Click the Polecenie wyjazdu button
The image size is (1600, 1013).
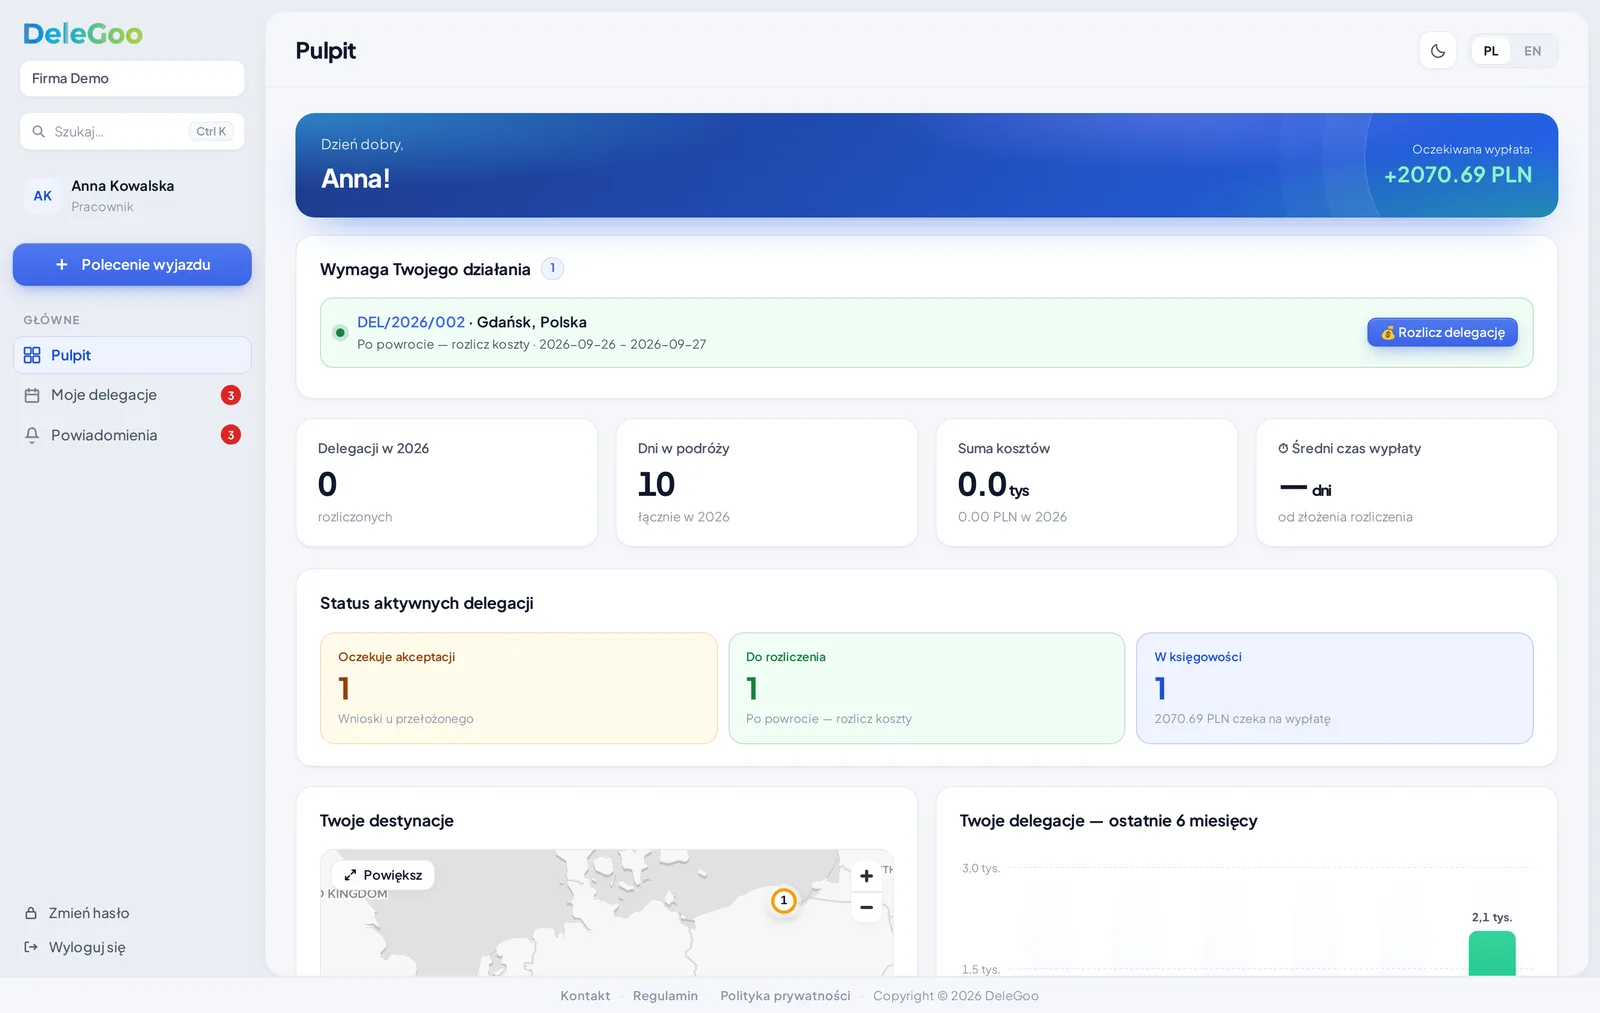[132, 265]
